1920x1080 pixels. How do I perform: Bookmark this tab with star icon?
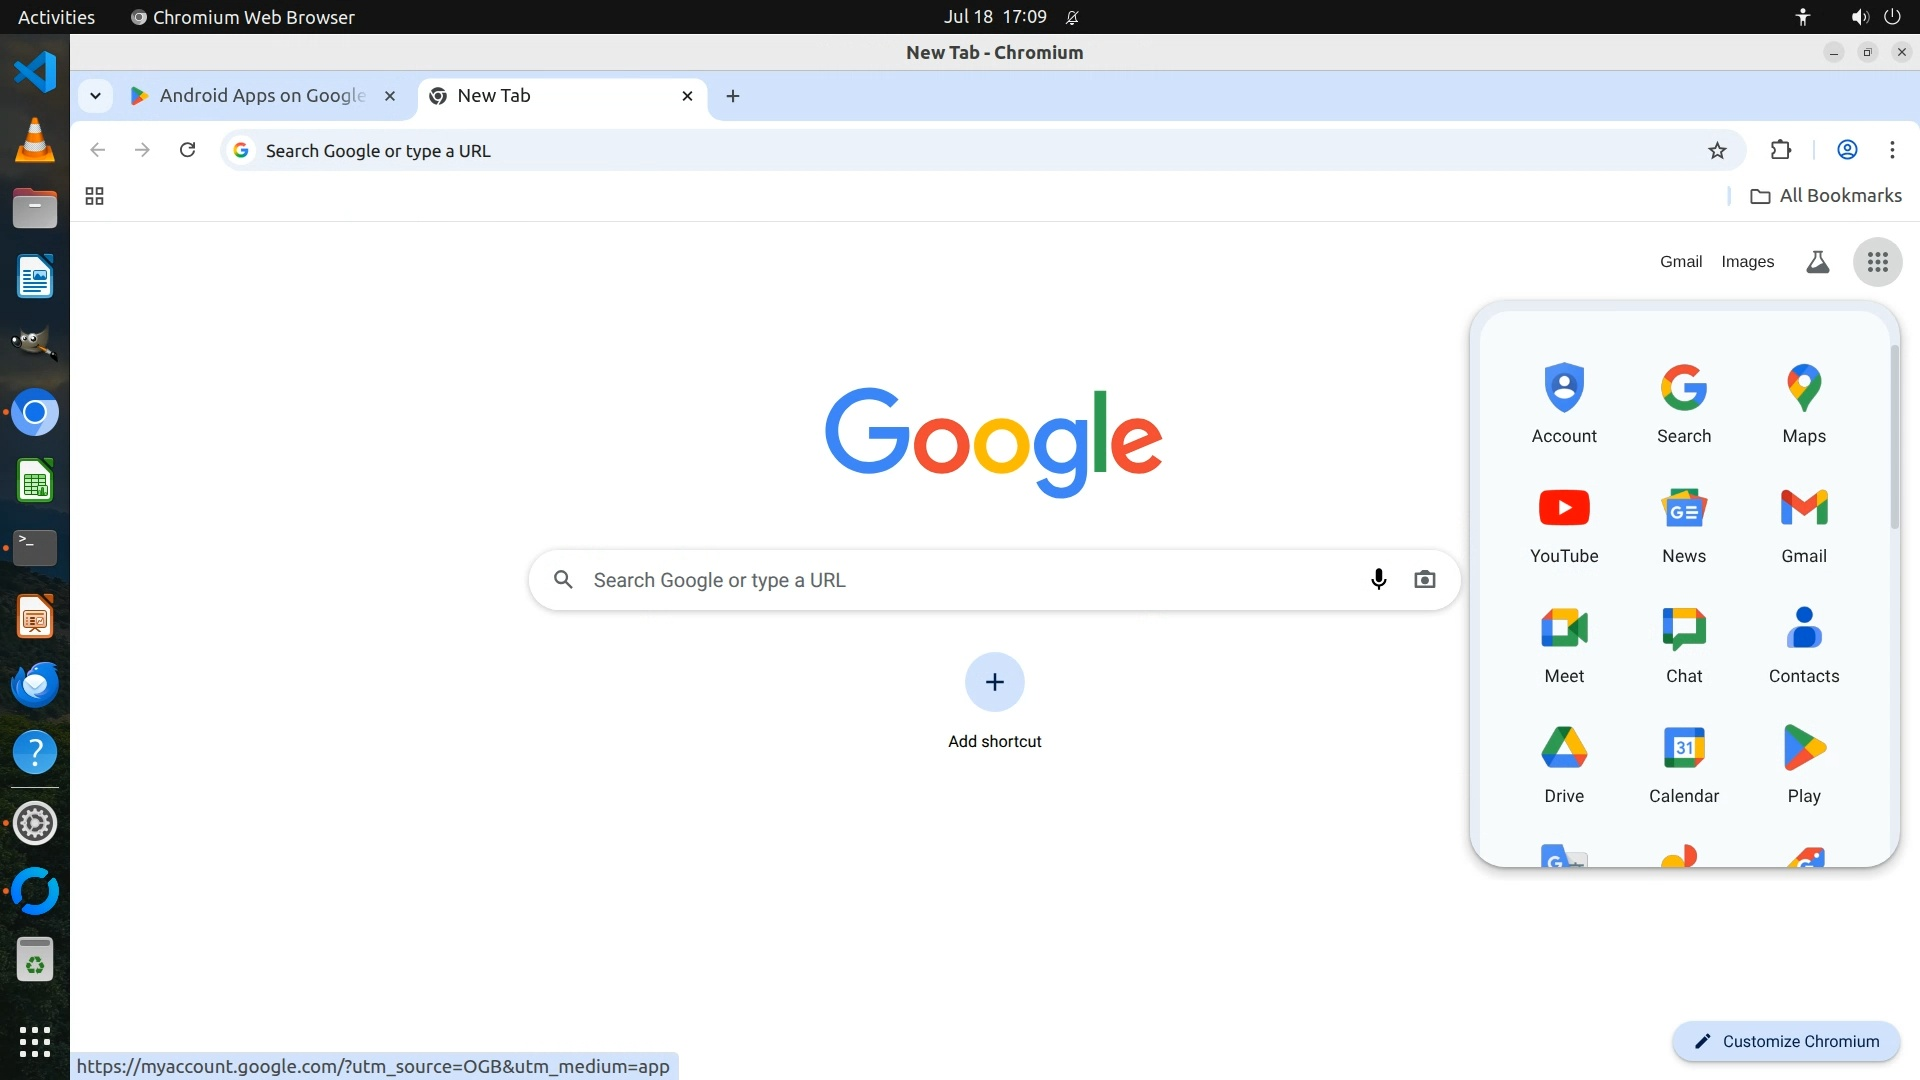tap(1717, 151)
